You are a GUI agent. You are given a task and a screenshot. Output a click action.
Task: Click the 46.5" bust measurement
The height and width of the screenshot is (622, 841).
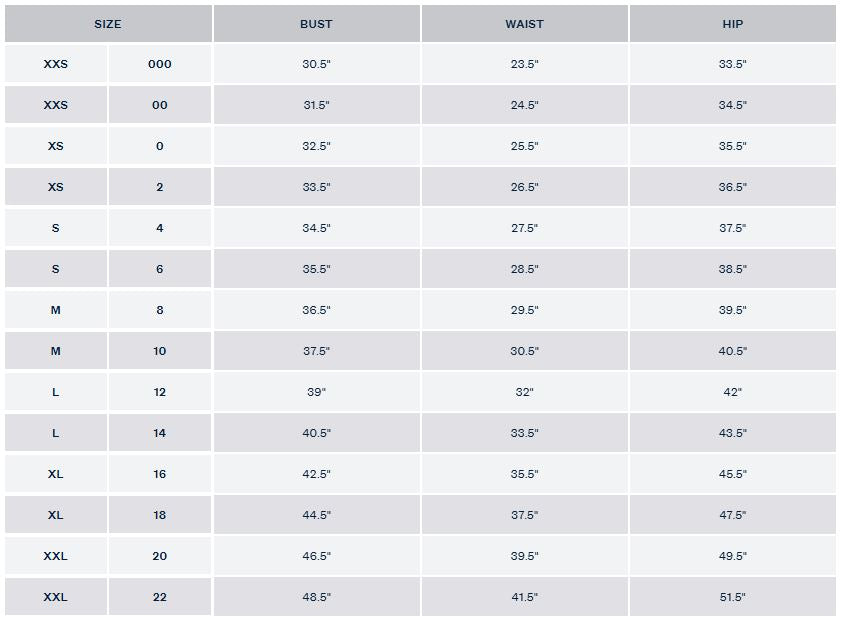tap(316, 556)
